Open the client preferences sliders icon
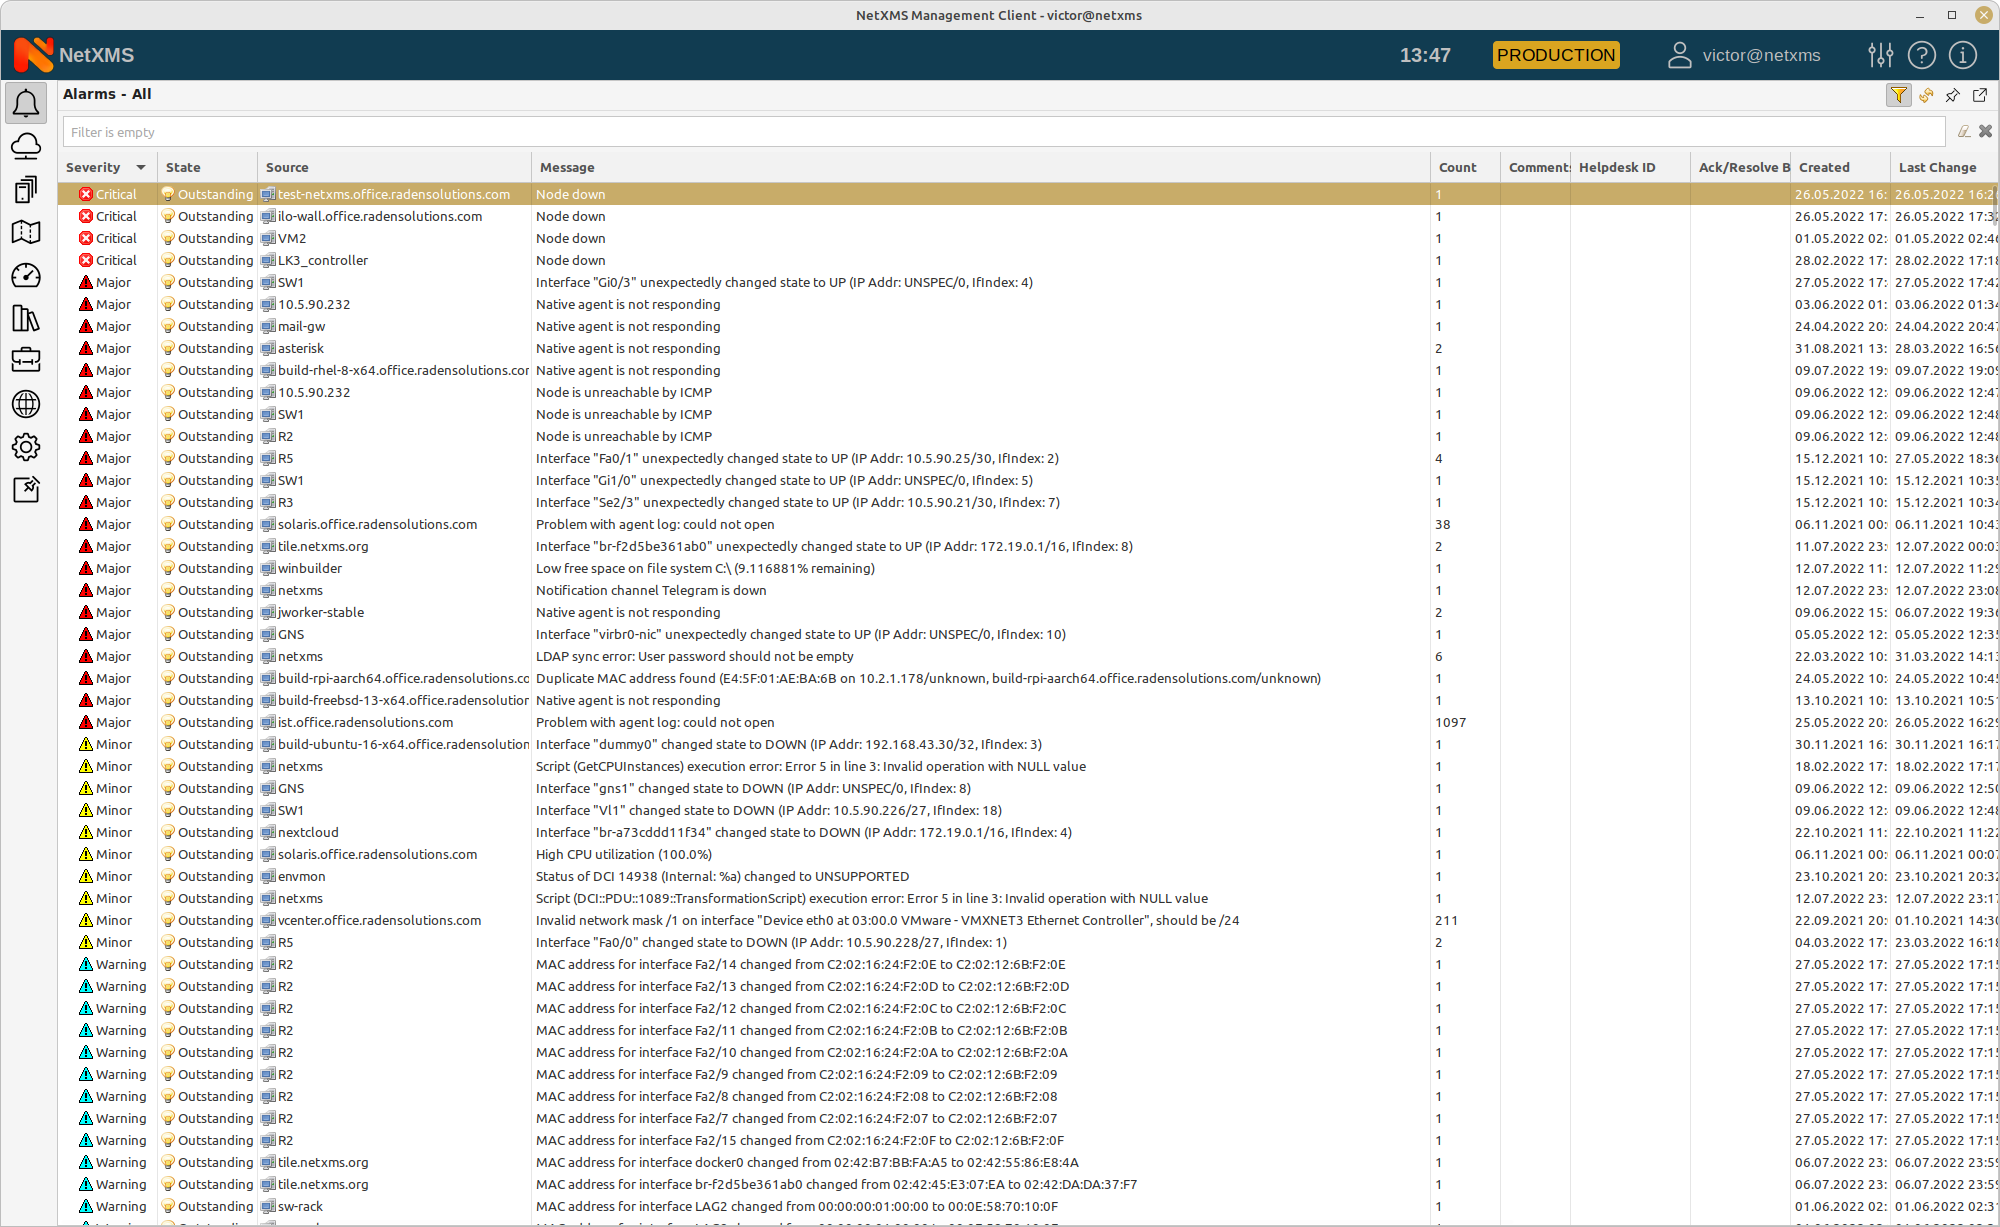Screen dimensions: 2000x1227 [1880, 55]
